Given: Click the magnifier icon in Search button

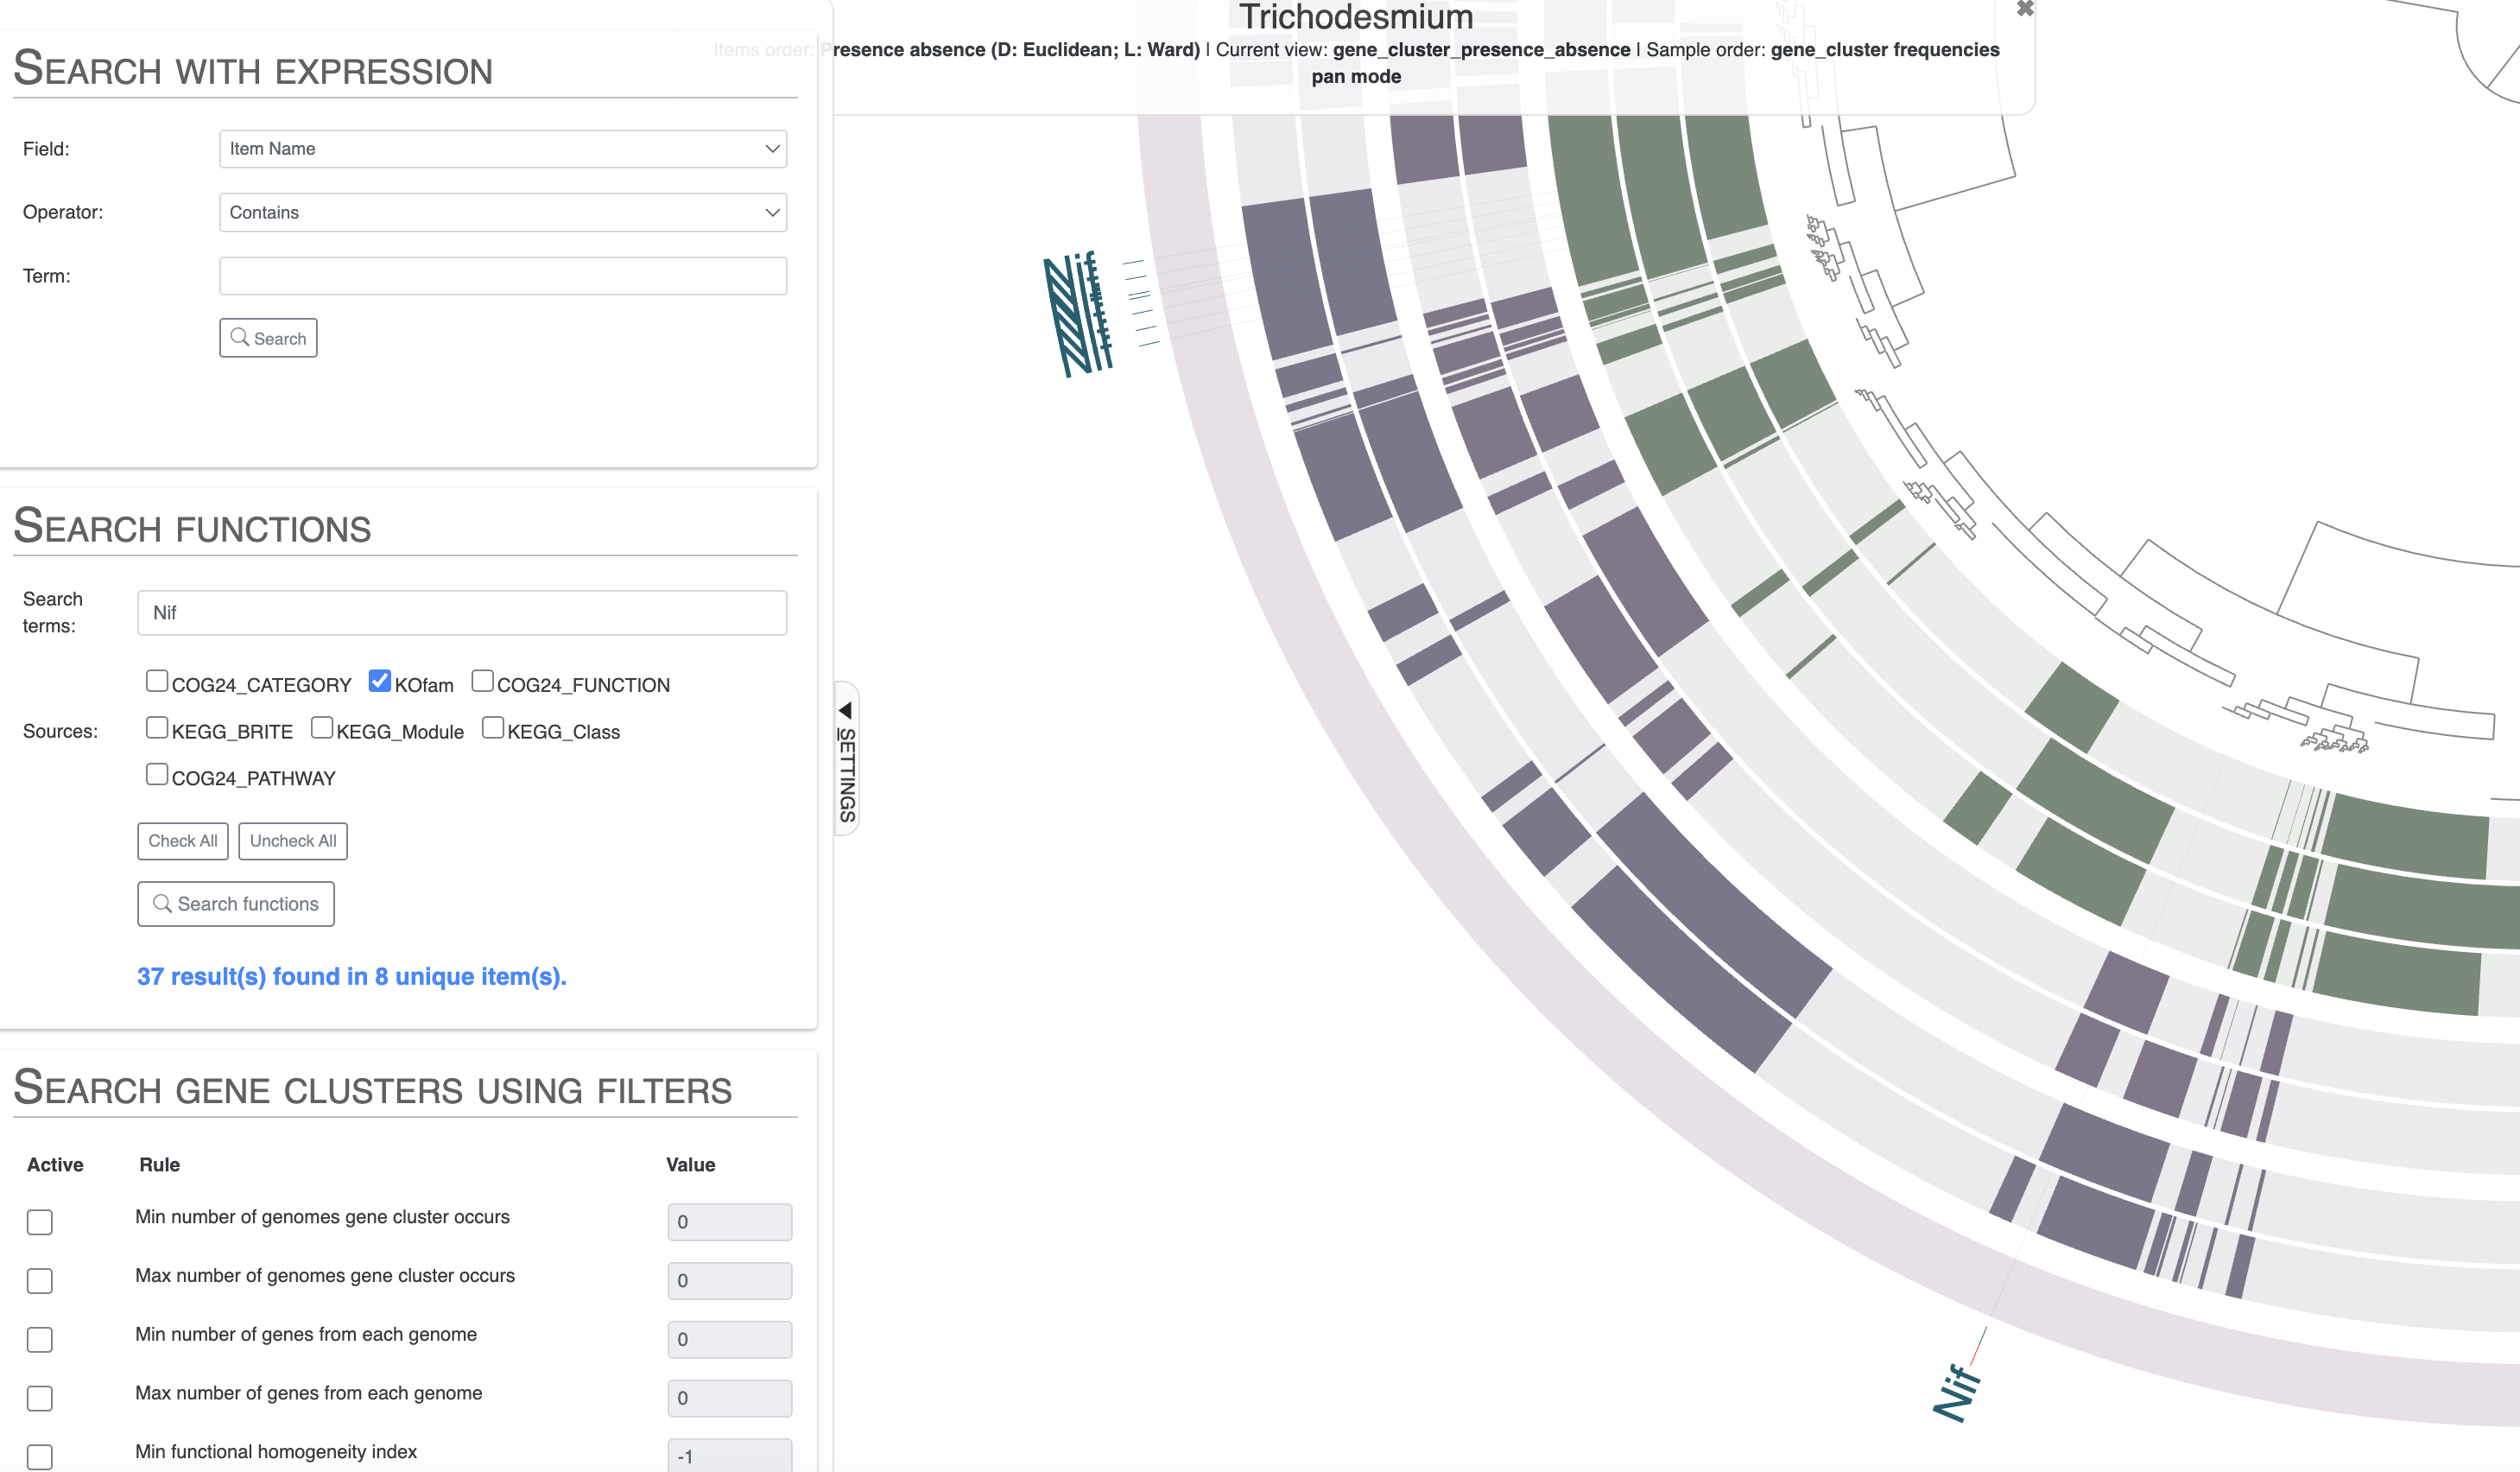Looking at the screenshot, I should [239, 337].
